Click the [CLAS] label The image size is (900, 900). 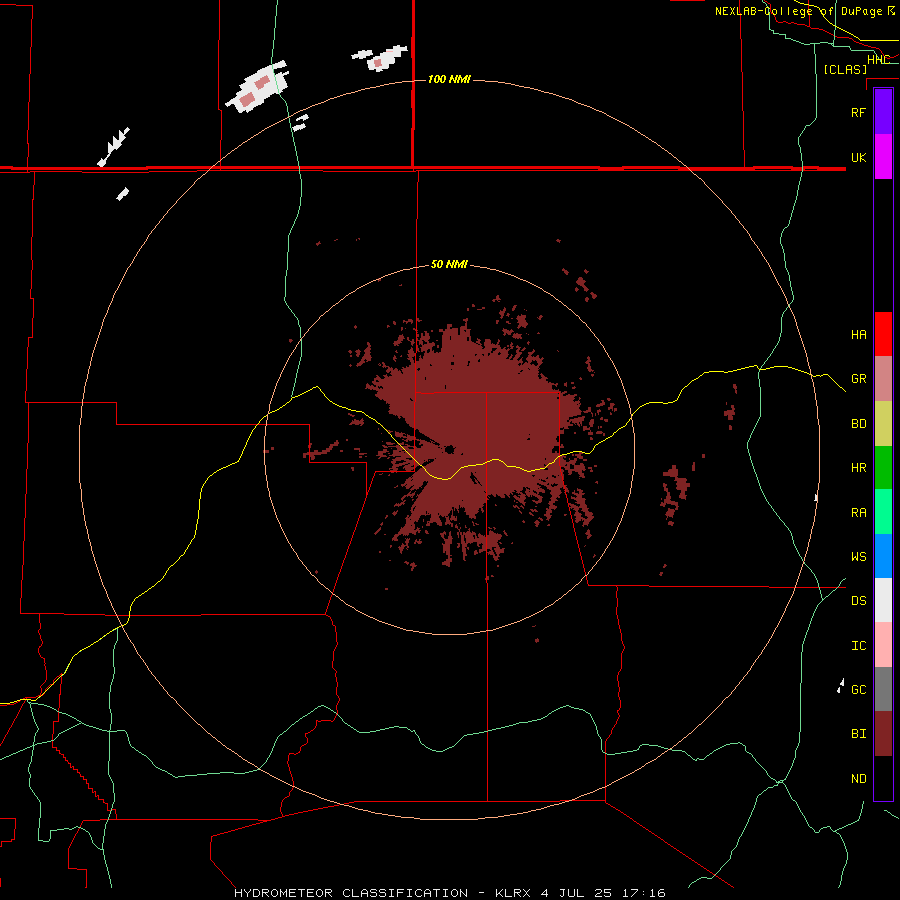845,69
